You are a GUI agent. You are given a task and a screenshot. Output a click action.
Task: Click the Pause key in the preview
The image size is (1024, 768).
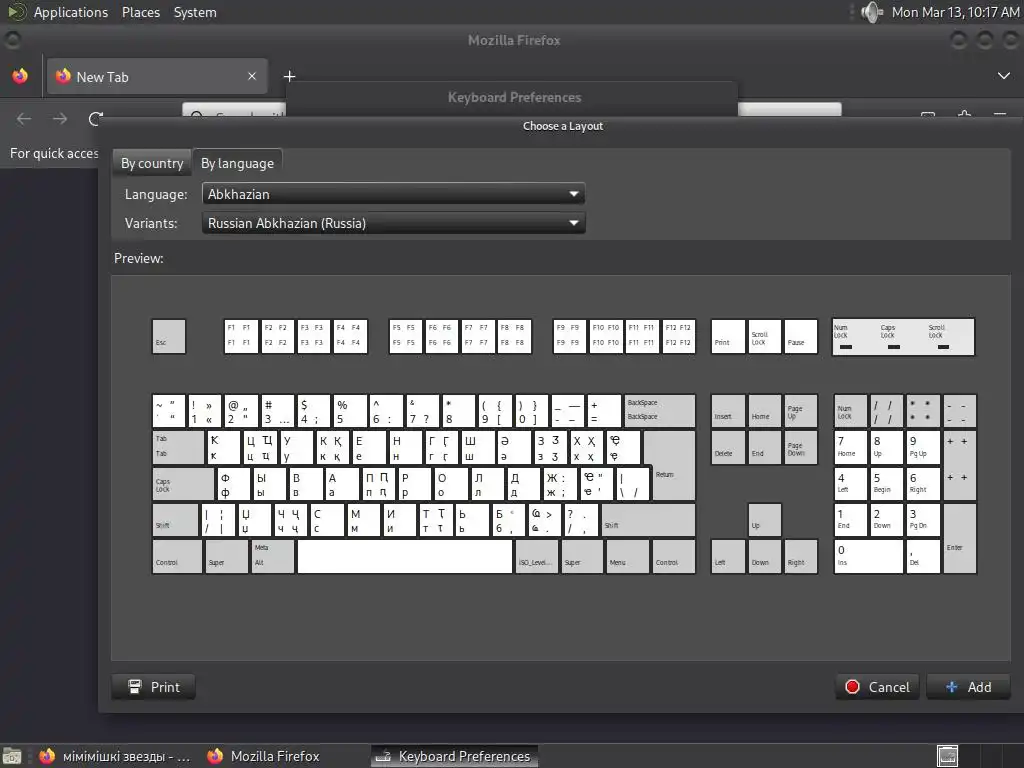[x=801, y=336]
